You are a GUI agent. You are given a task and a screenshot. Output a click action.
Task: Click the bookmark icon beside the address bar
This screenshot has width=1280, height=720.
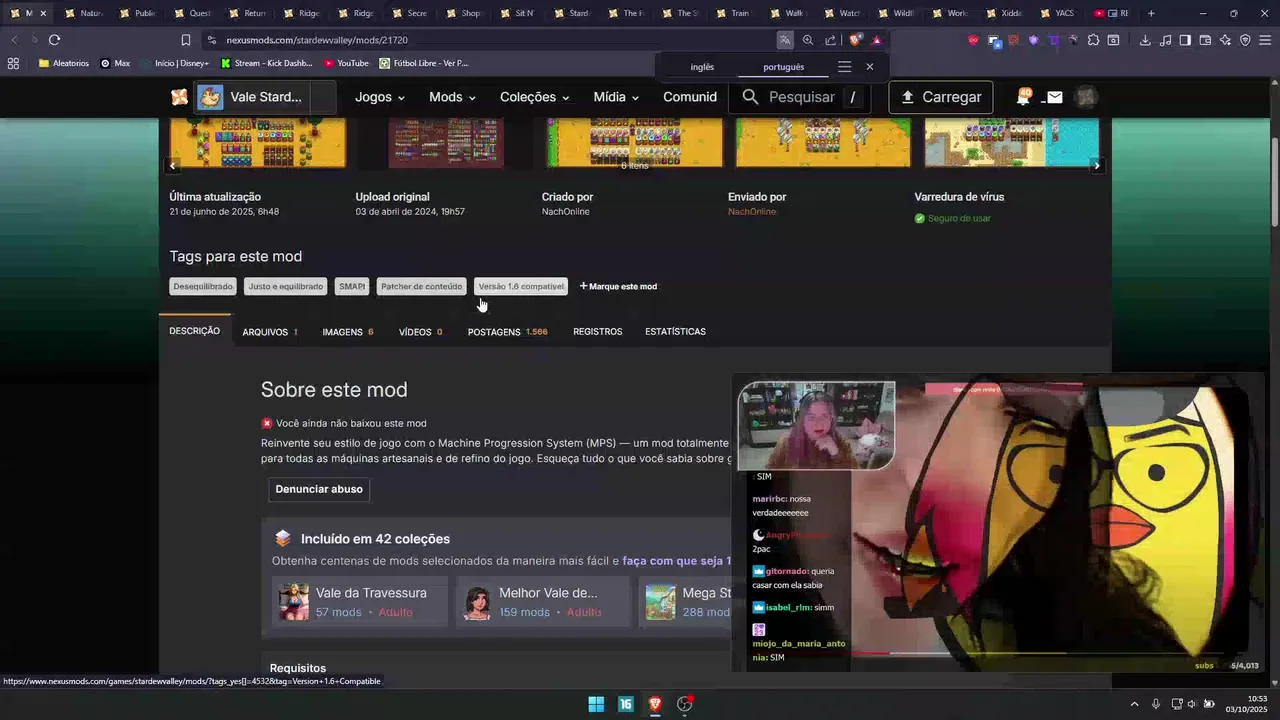click(x=186, y=40)
